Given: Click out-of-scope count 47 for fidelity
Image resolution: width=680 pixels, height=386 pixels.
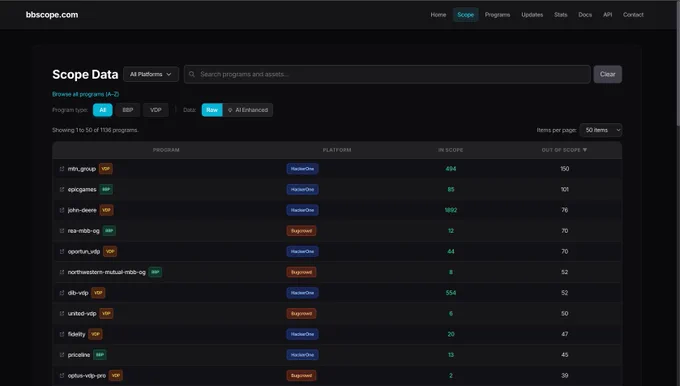Looking at the screenshot, I should 565,334.
